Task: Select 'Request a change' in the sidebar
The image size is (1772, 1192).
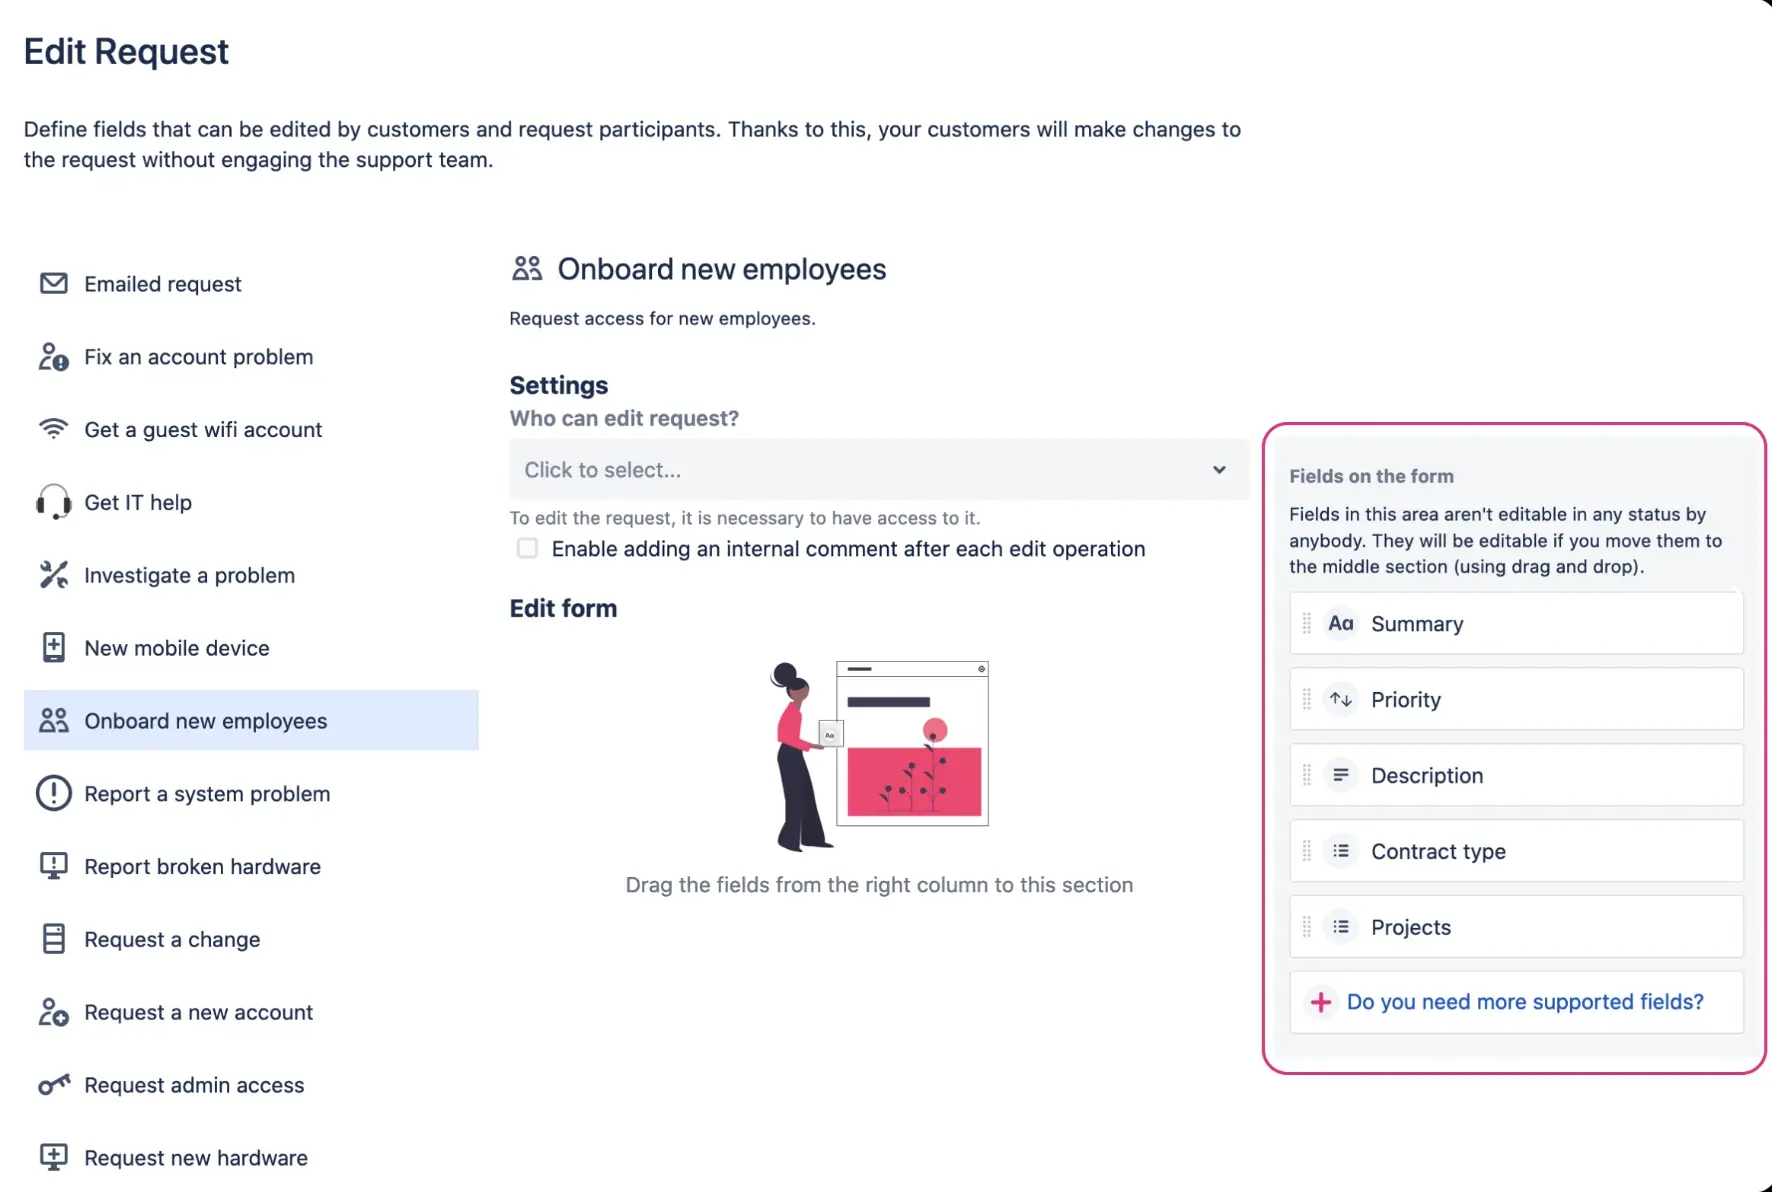Action: click(x=172, y=939)
